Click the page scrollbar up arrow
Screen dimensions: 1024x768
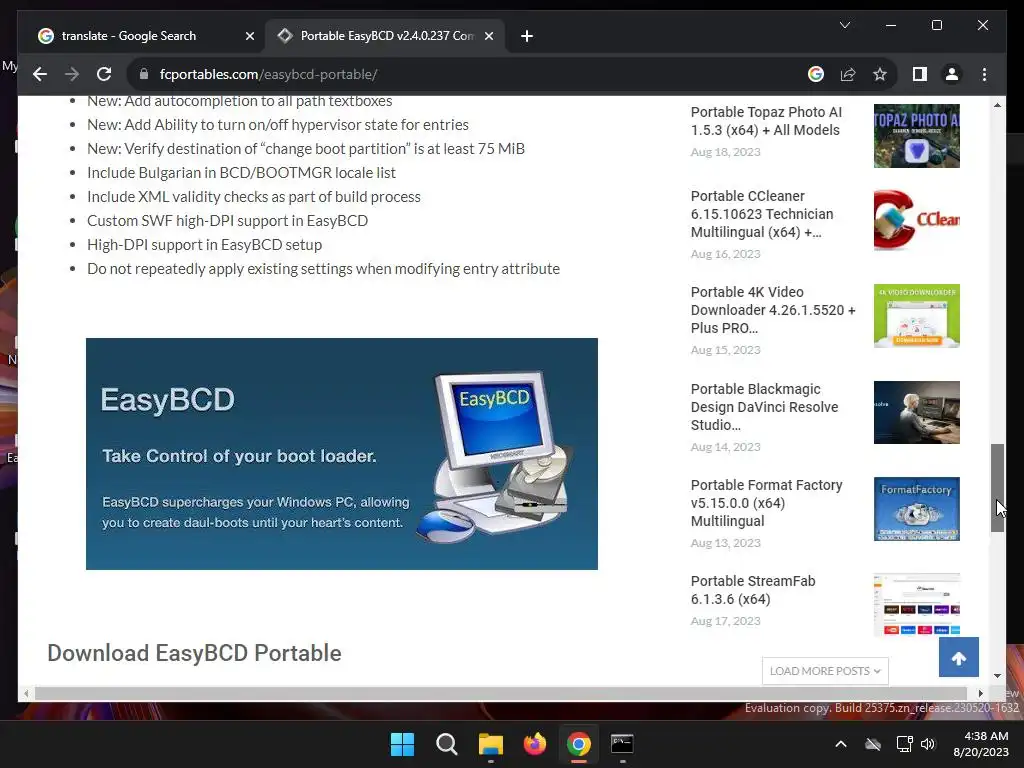pyautogui.click(x=997, y=105)
